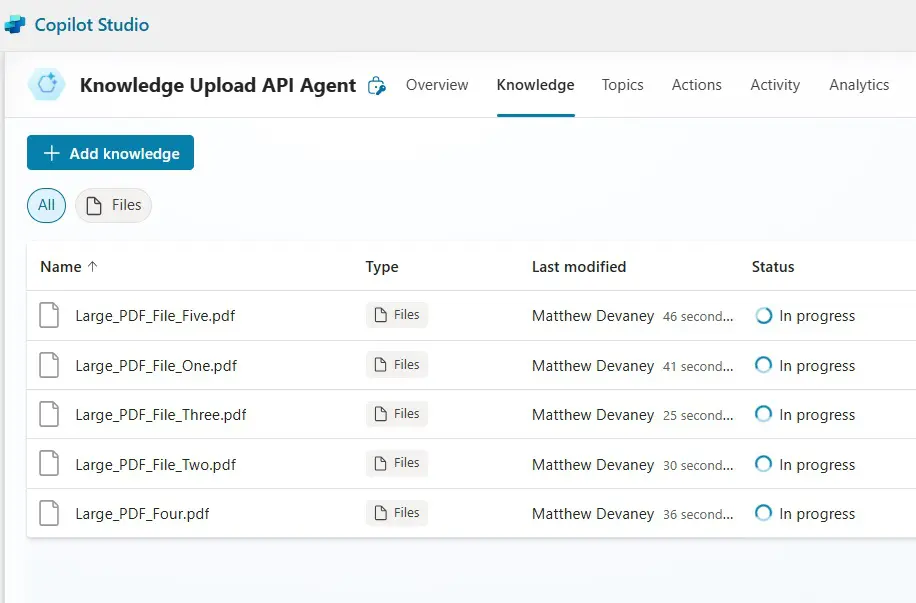The width and height of the screenshot is (916, 603).
Task: Click the Files type badge for Large_PDF_File_One.pdf
Action: pyautogui.click(x=397, y=365)
